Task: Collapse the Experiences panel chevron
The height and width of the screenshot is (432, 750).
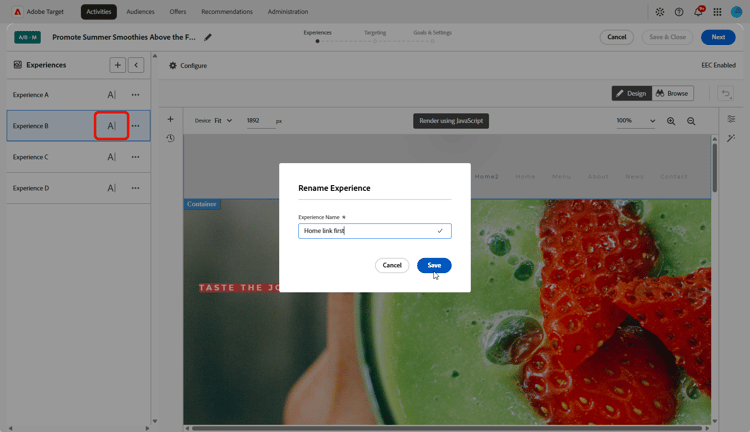Action: pos(136,65)
